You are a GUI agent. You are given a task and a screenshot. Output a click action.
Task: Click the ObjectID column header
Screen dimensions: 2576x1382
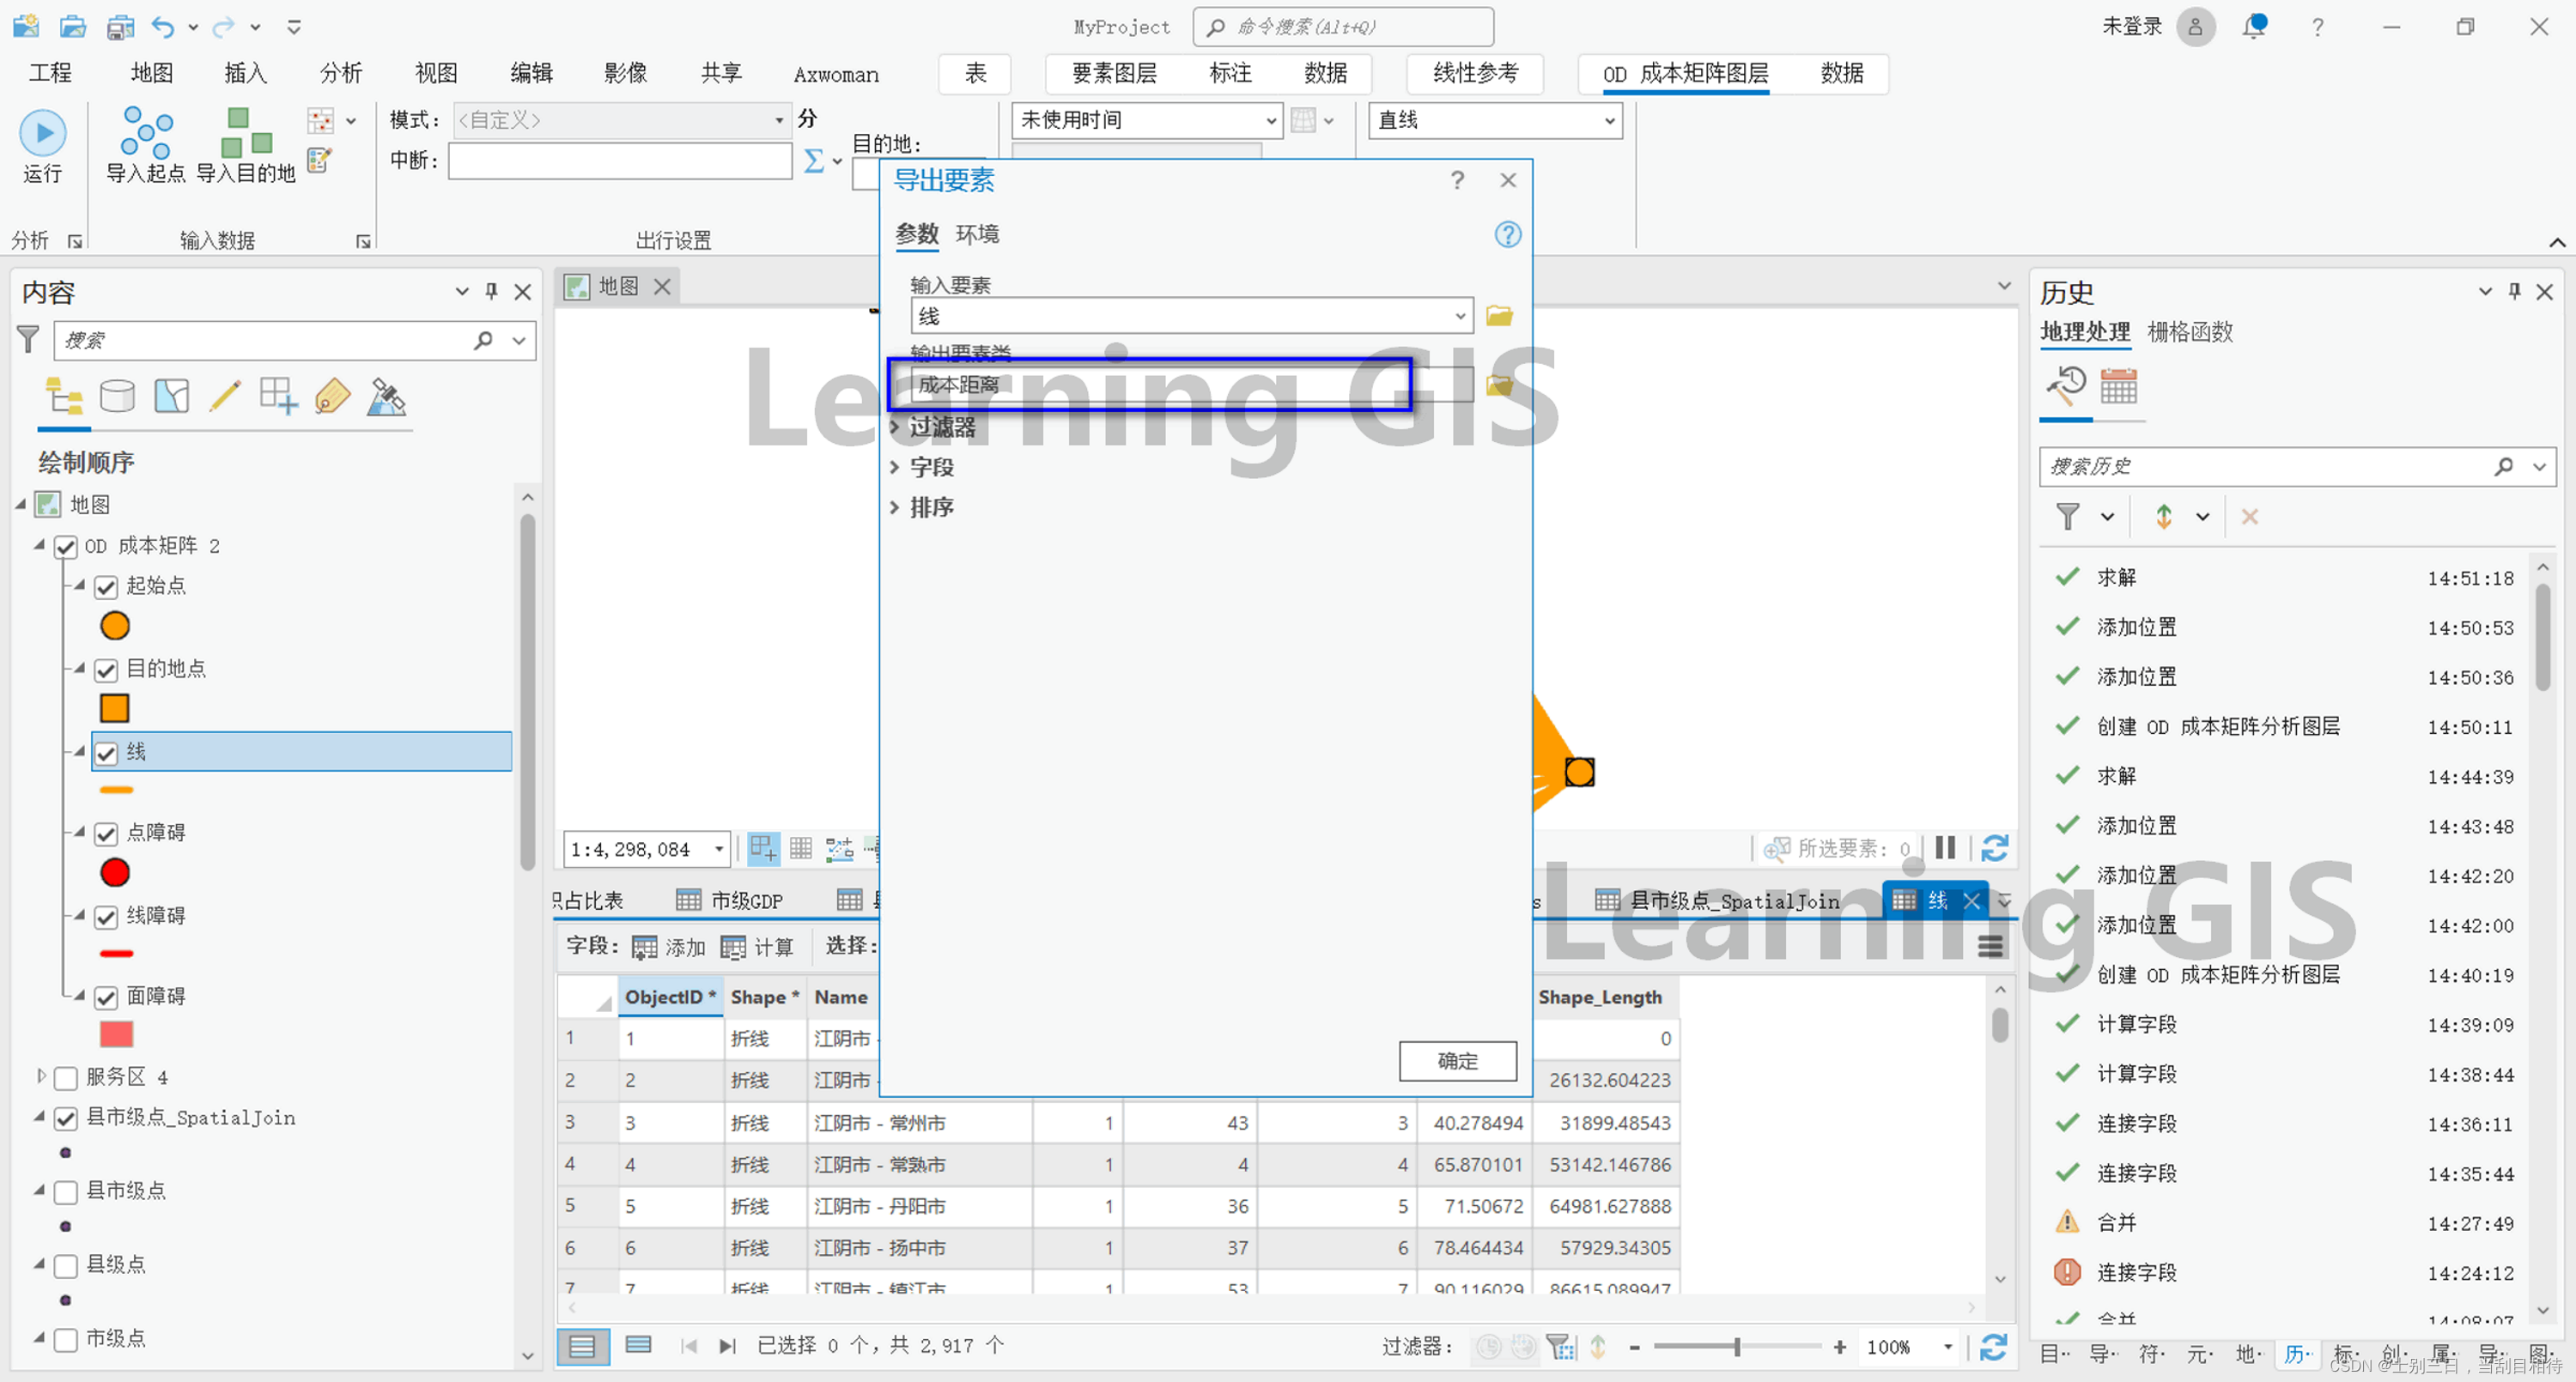(670, 997)
